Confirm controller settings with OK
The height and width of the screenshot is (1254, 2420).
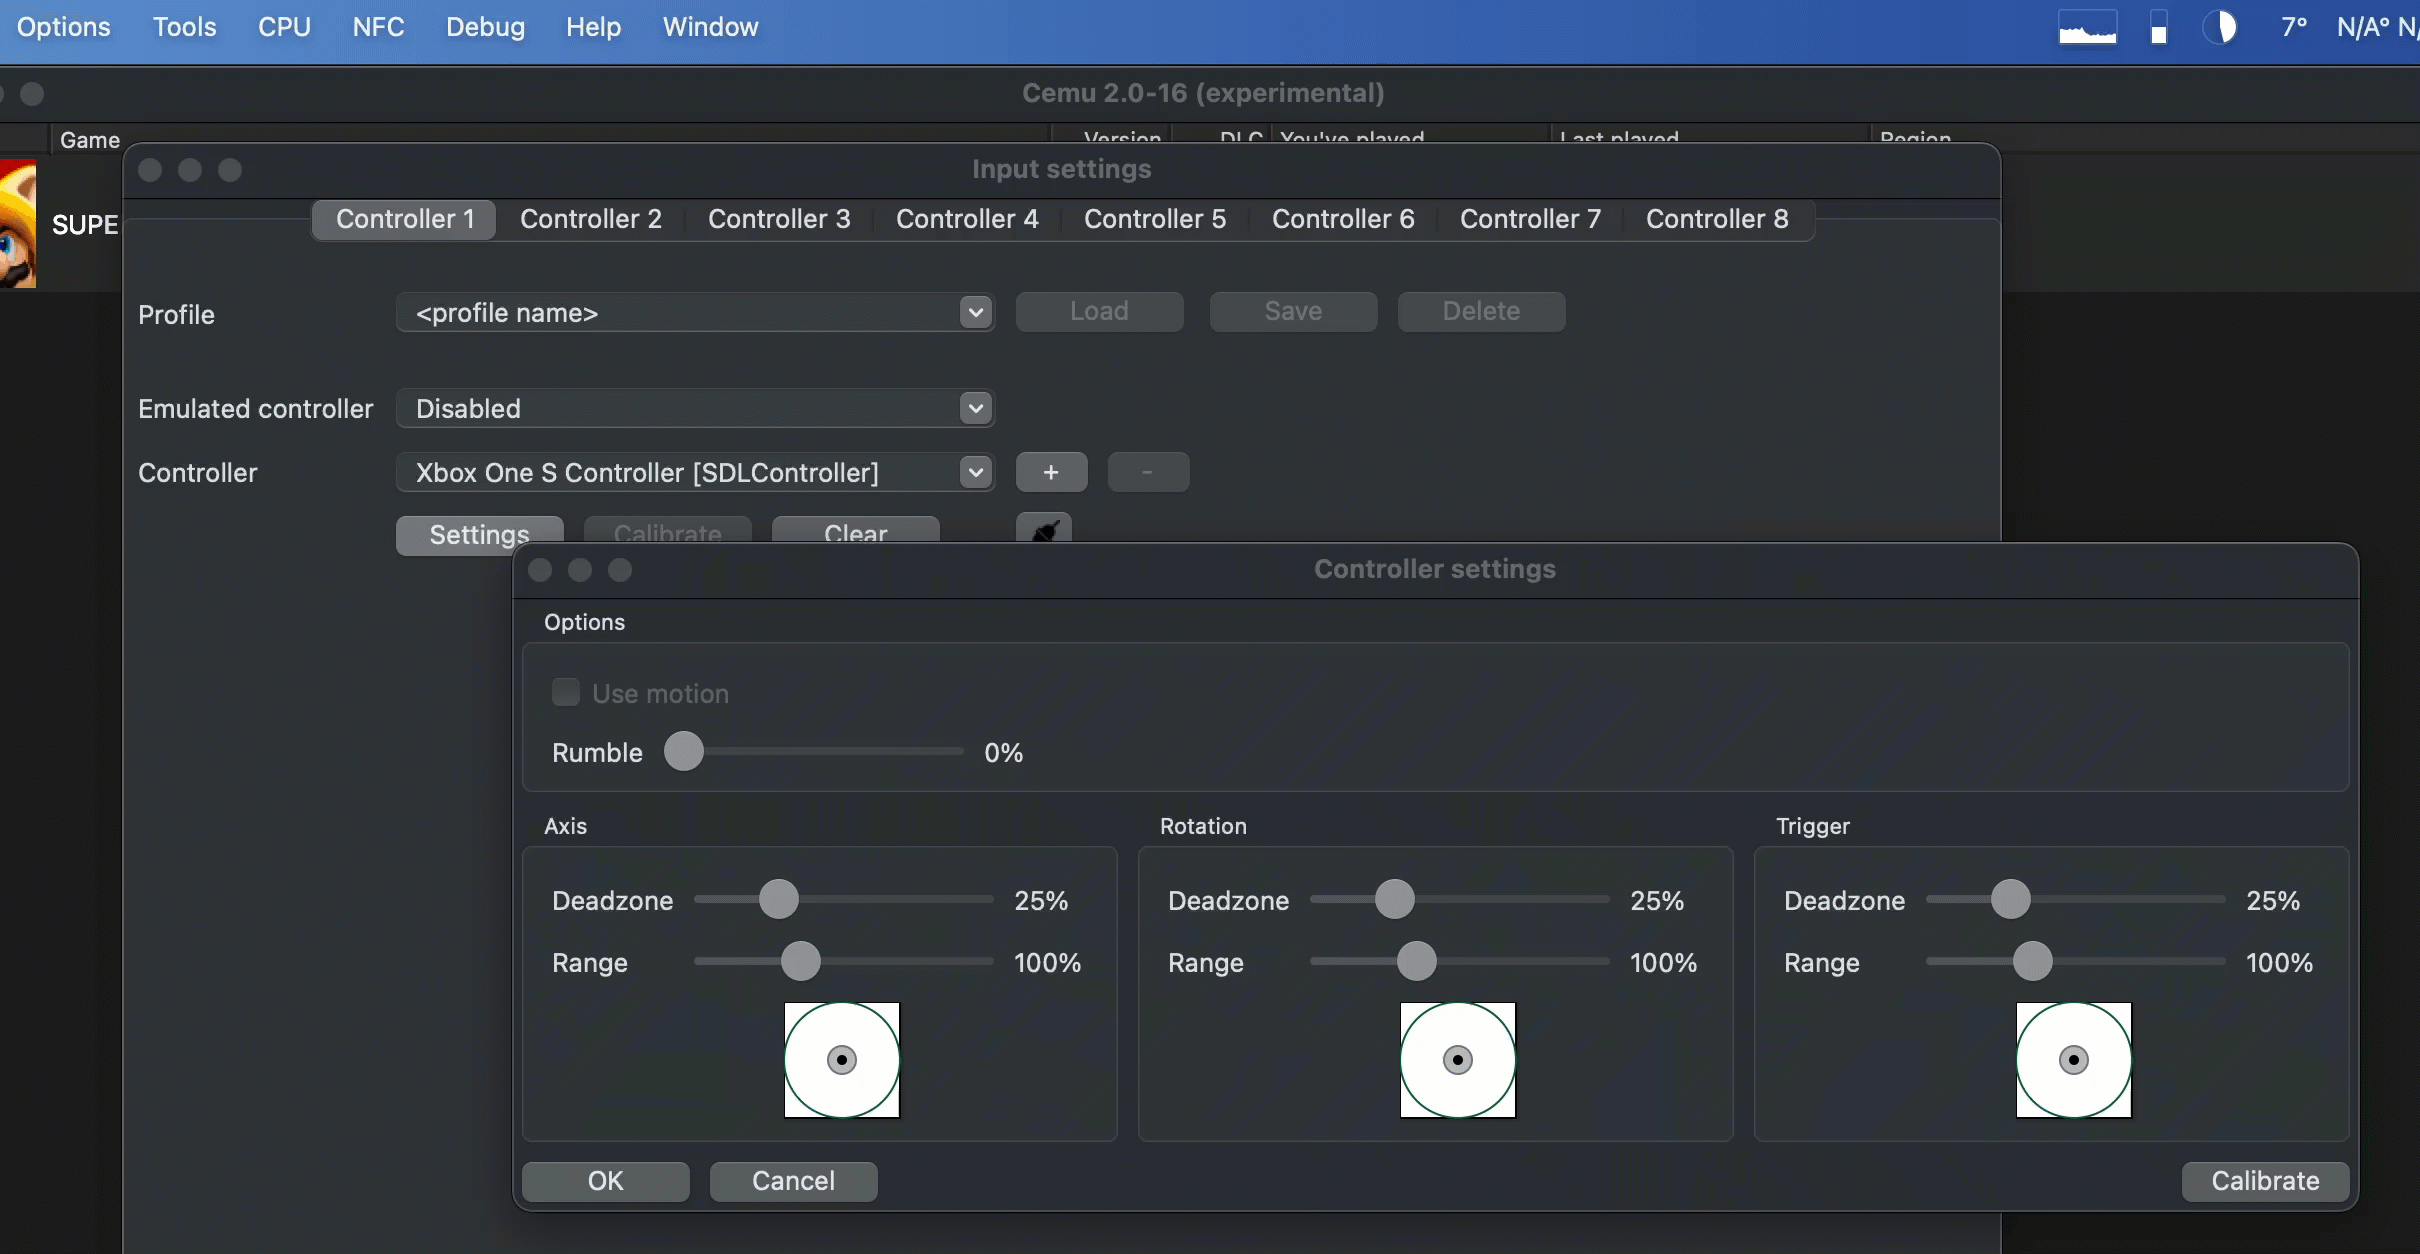pos(605,1181)
